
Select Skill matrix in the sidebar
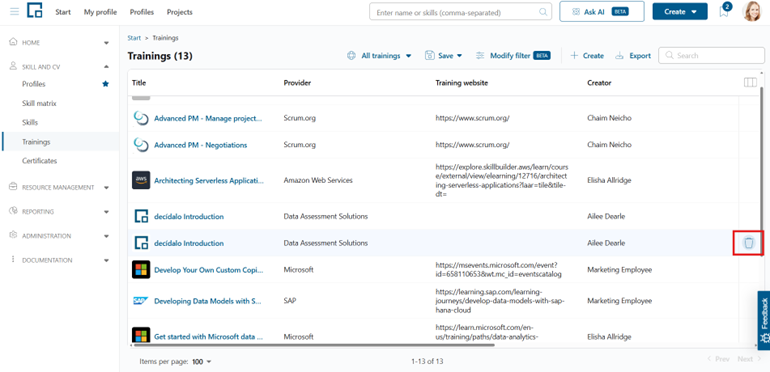click(x=39, y=104)
